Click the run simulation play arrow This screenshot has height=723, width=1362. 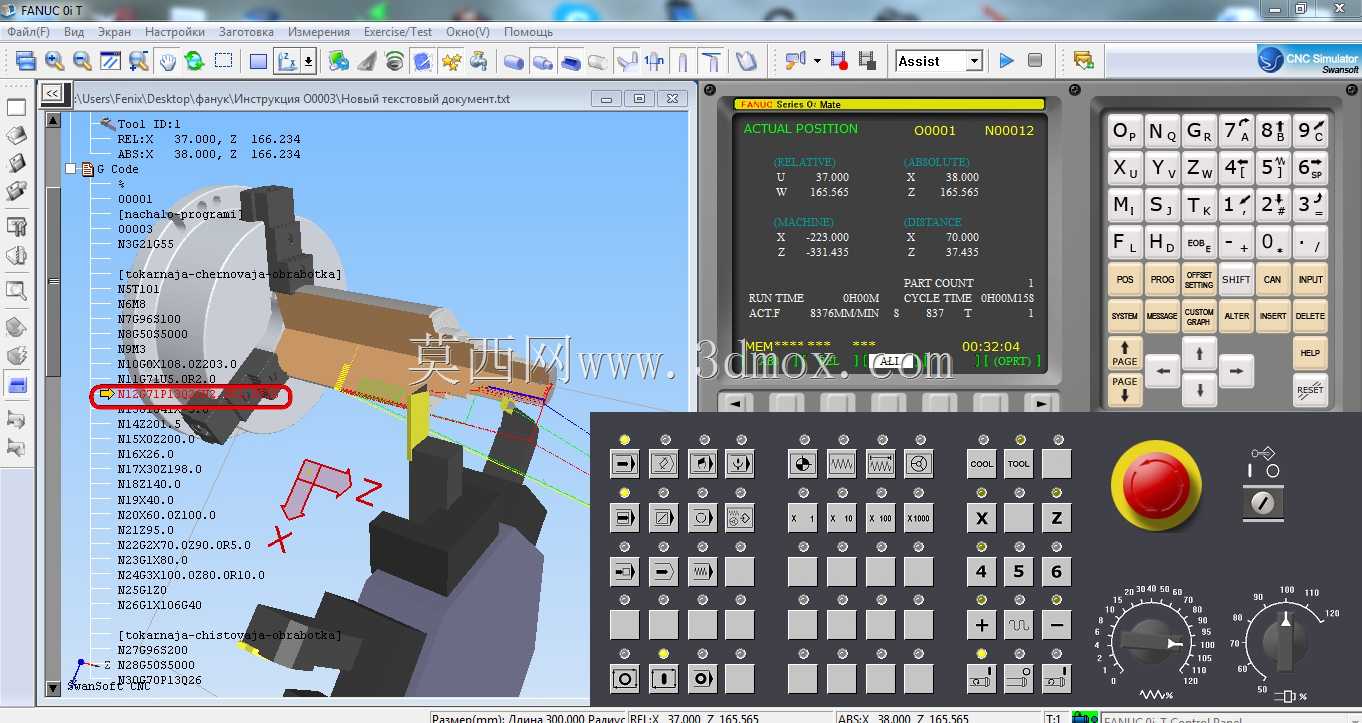click(1007, 61)
